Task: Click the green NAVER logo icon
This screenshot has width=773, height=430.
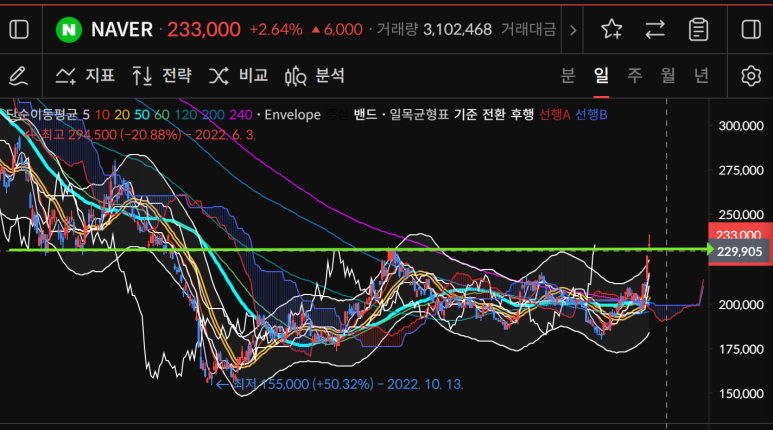Action: (x=69, y=30)
